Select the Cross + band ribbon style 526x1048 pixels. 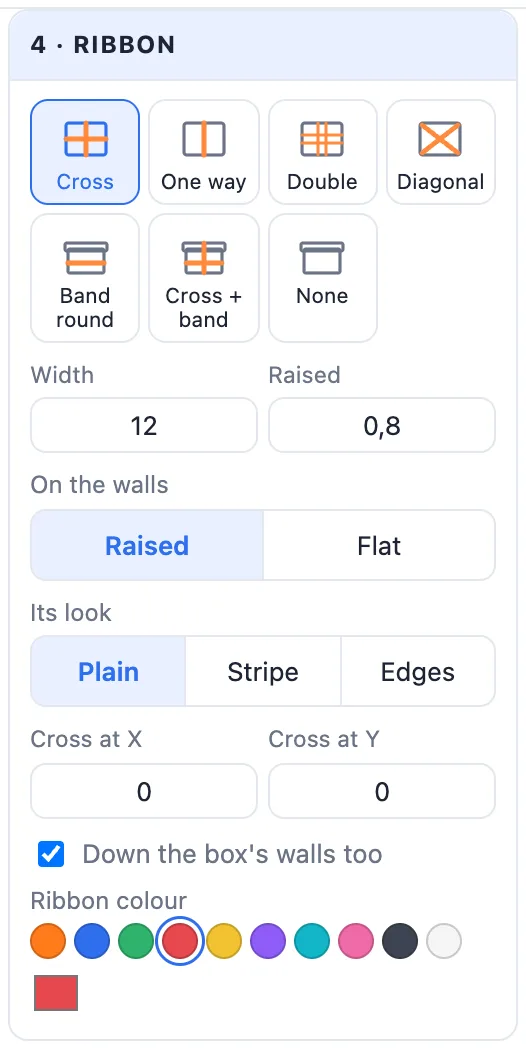[204, 278]
